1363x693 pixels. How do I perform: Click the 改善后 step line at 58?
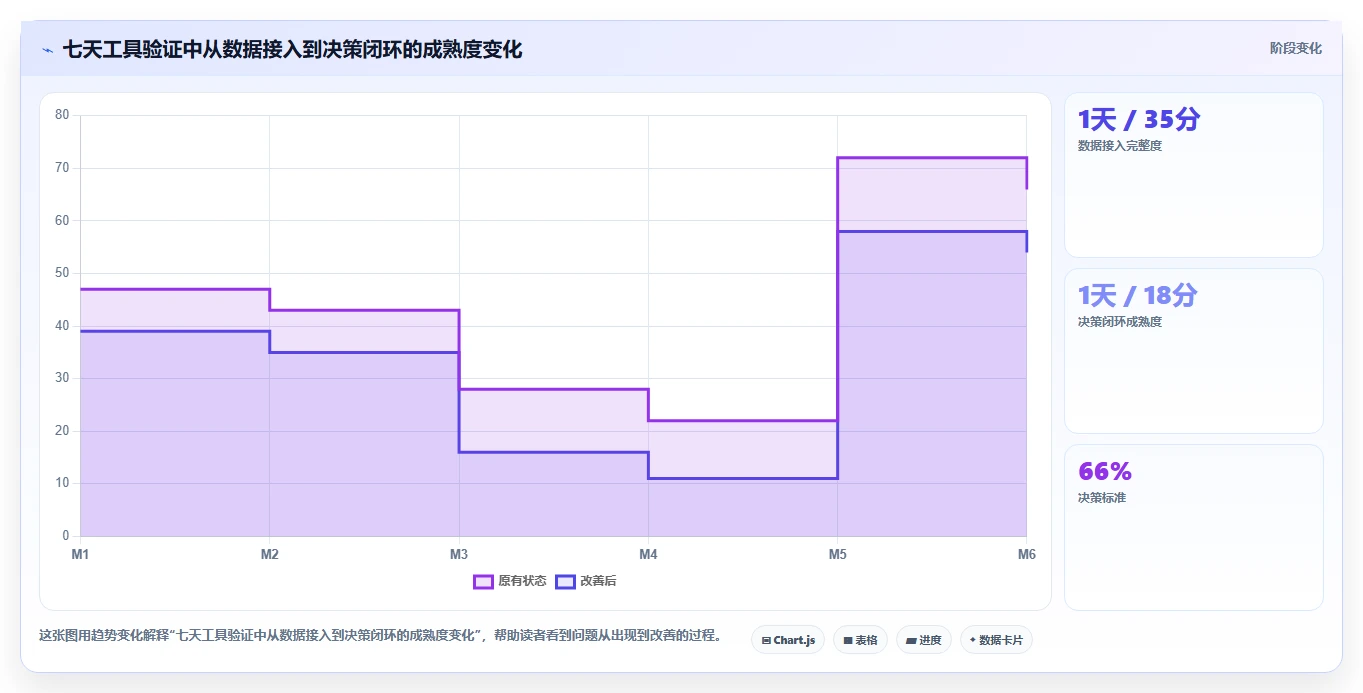pos(932,232)
